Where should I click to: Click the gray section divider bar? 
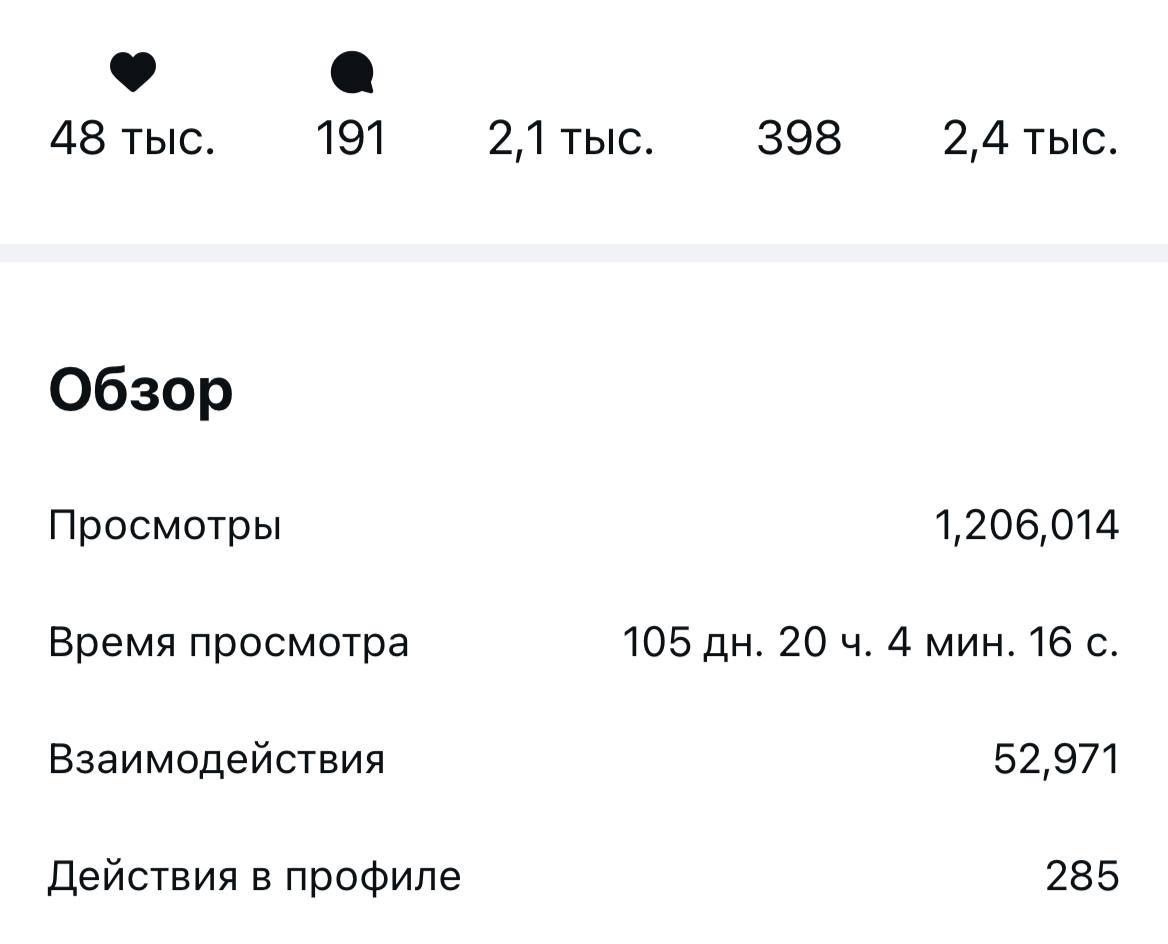click(584, 253)
